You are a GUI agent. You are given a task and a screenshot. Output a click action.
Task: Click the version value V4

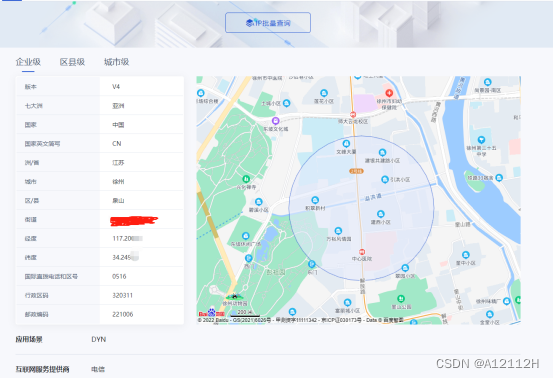tap(116, 87)
